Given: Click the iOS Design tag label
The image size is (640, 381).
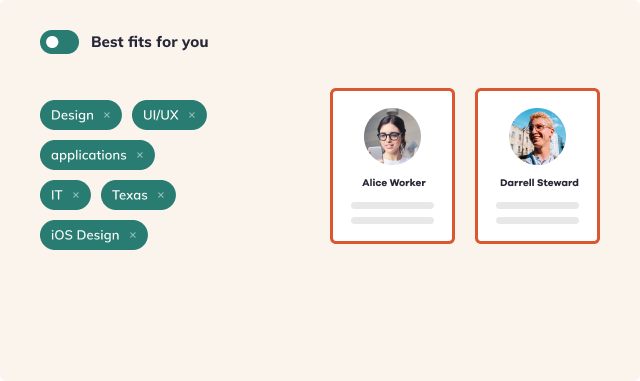Looking at the screenshot, I should click(85, 235).
